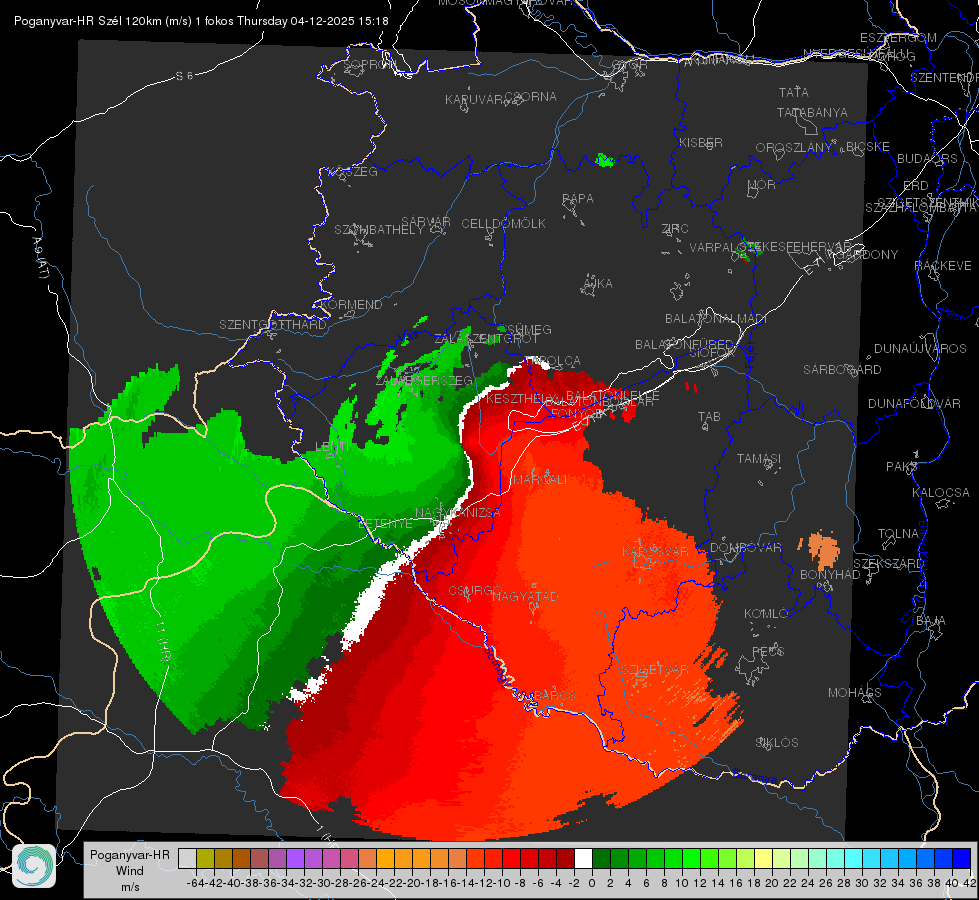This screenshot has height=900, width=979.
Task: Click the TATA town label
Action: pos(794,92)
